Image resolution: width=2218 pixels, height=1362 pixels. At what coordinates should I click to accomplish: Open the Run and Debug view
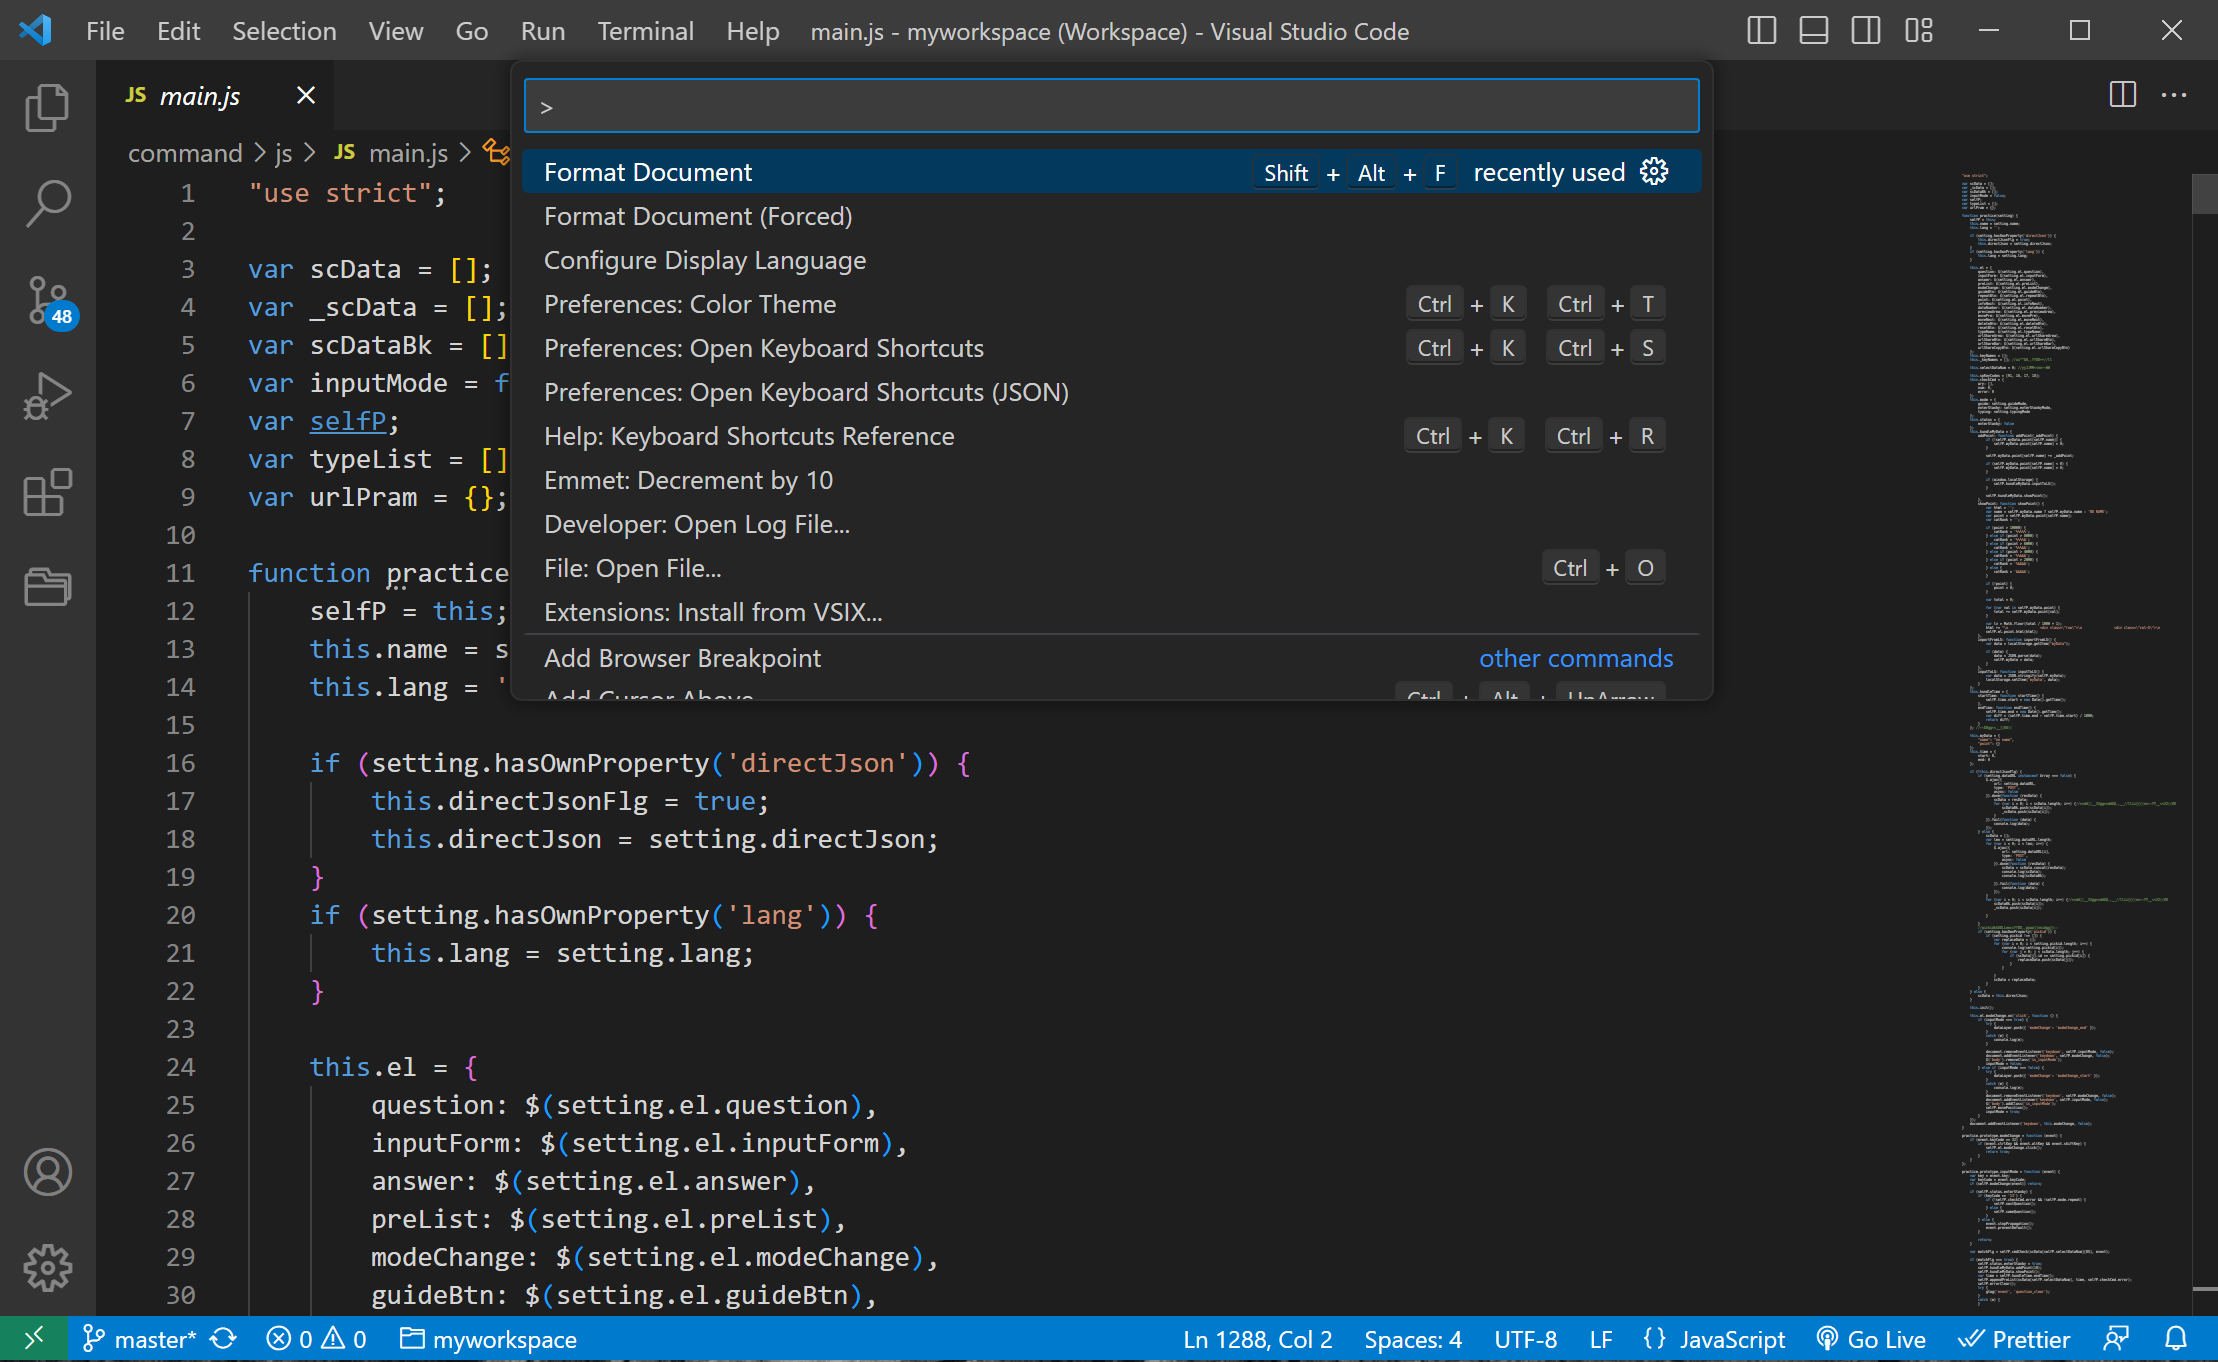tap(47, 396)
